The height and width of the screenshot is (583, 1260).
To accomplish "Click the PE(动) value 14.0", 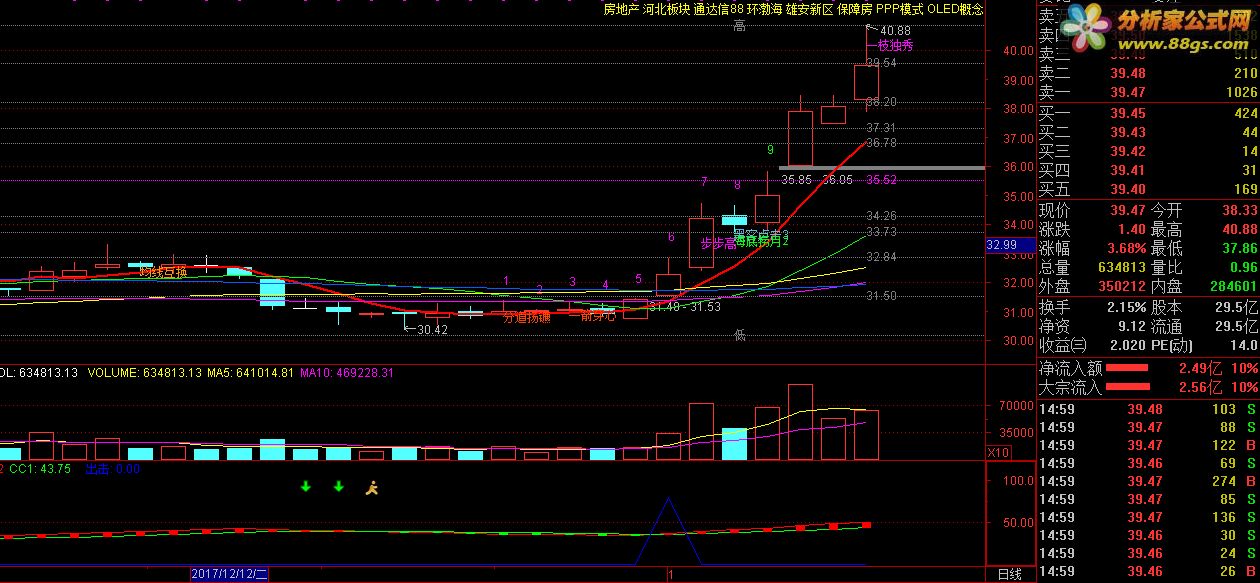I will pyautogui.click(x=1244, y=345).
